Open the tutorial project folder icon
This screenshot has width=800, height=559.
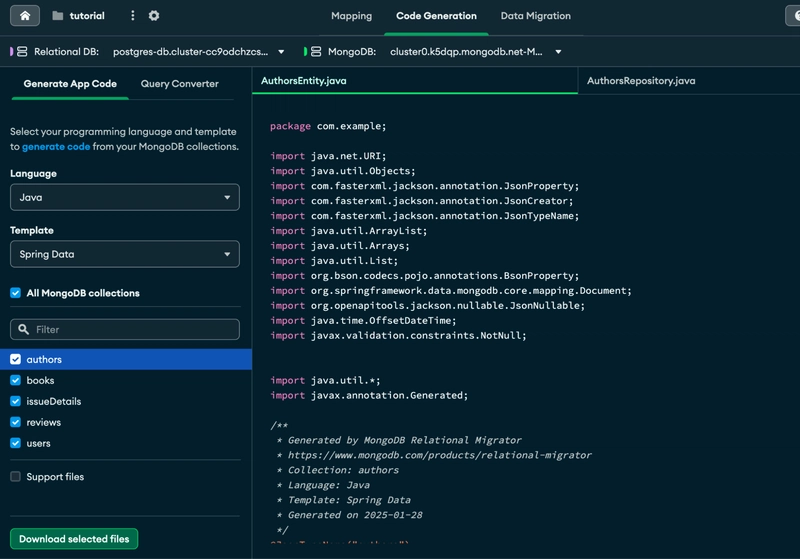(x=58, y=16)
